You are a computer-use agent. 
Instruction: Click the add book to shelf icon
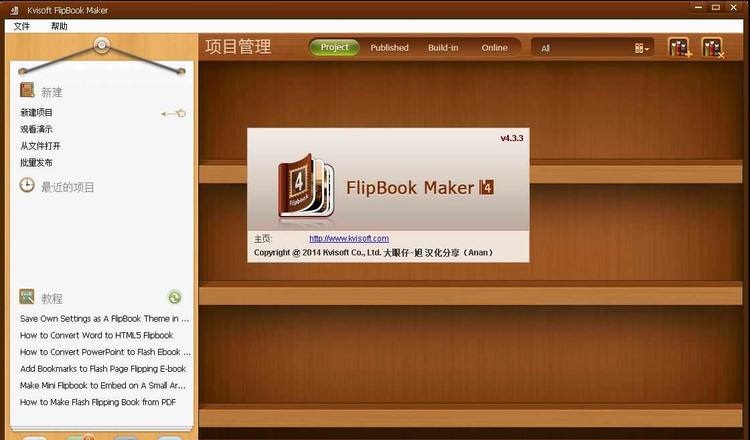(x=680, y=47)
